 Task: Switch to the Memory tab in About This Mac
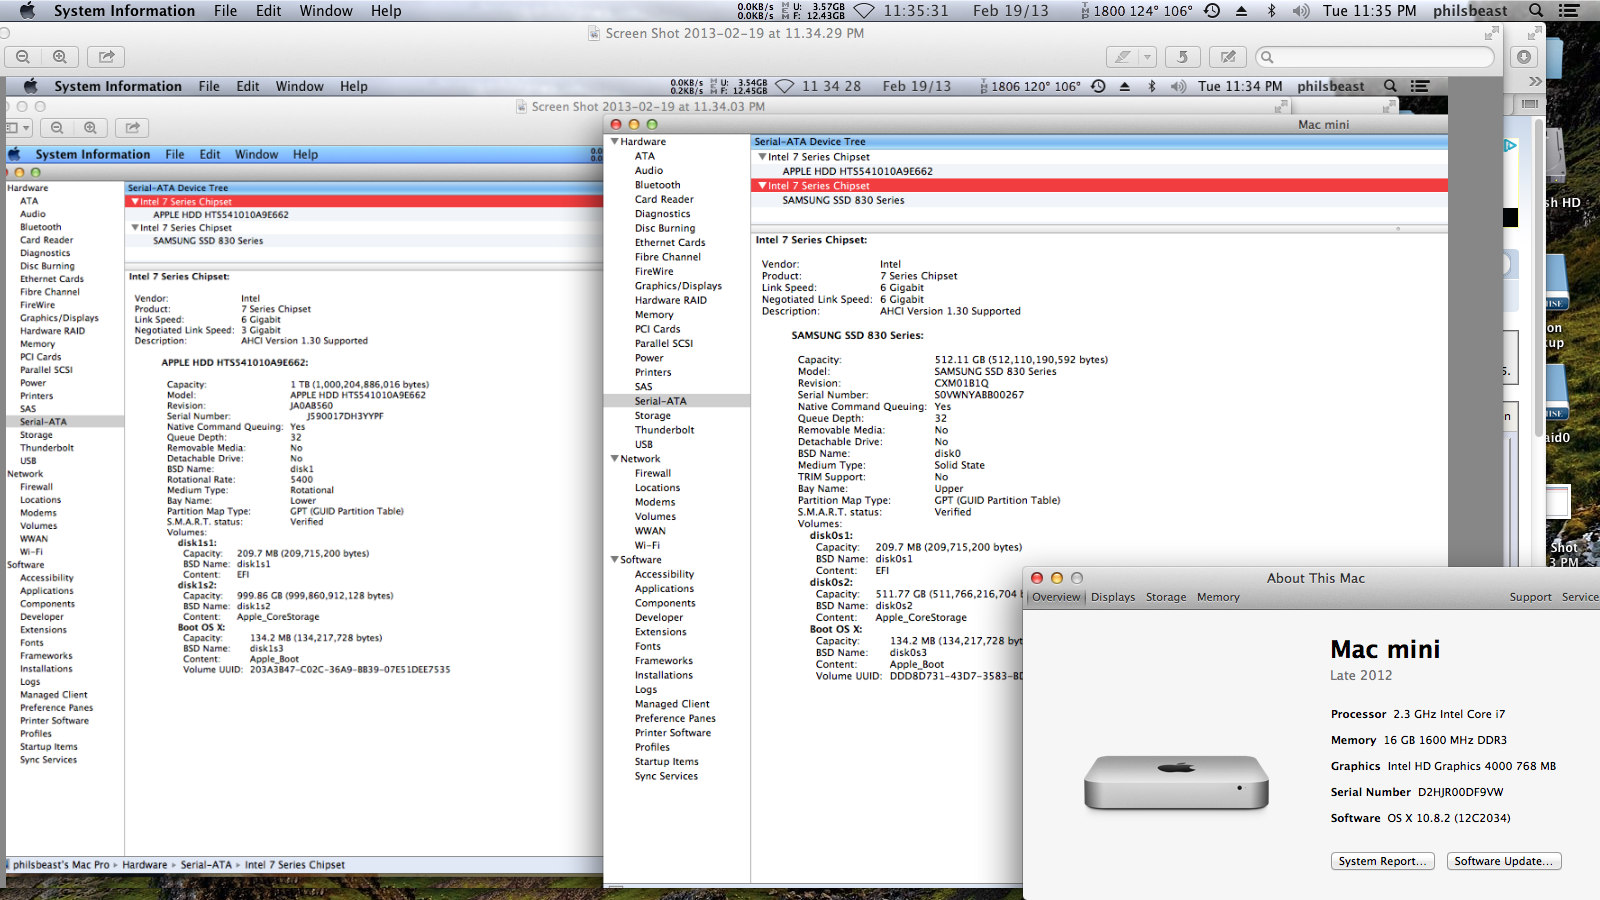tap(1218, 597)
